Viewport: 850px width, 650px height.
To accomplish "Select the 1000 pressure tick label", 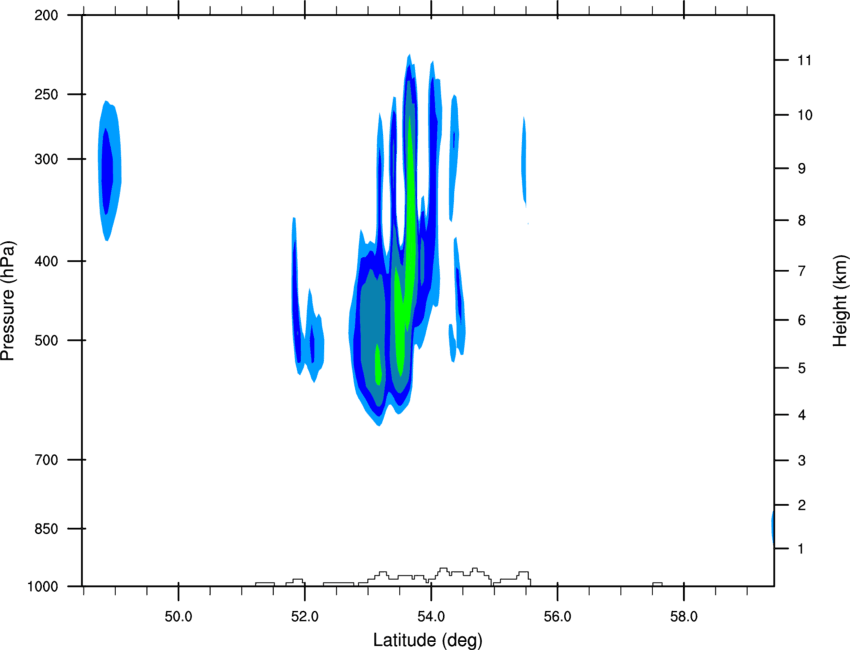I will pyautogui.click(x=43, y=587).
